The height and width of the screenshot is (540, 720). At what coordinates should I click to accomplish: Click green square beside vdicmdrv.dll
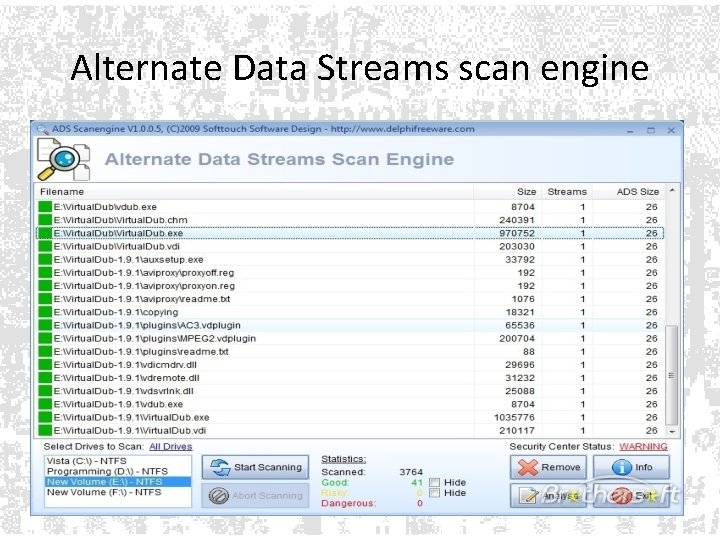coord(45,365)
